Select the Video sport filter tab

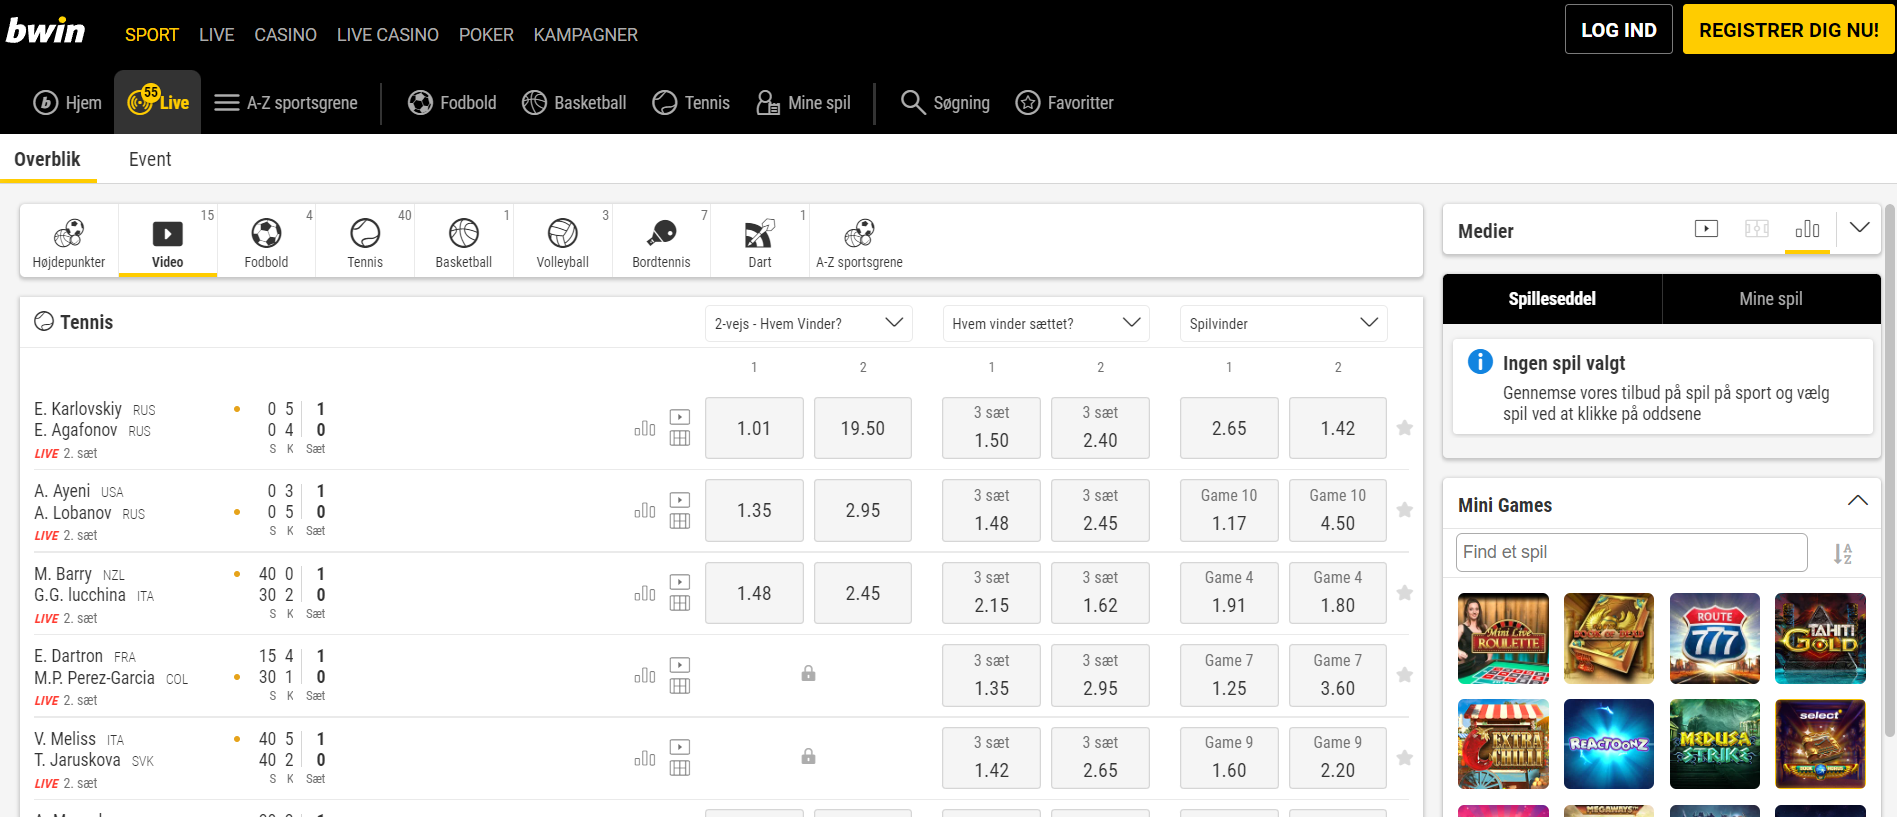[x=168, y=241]
